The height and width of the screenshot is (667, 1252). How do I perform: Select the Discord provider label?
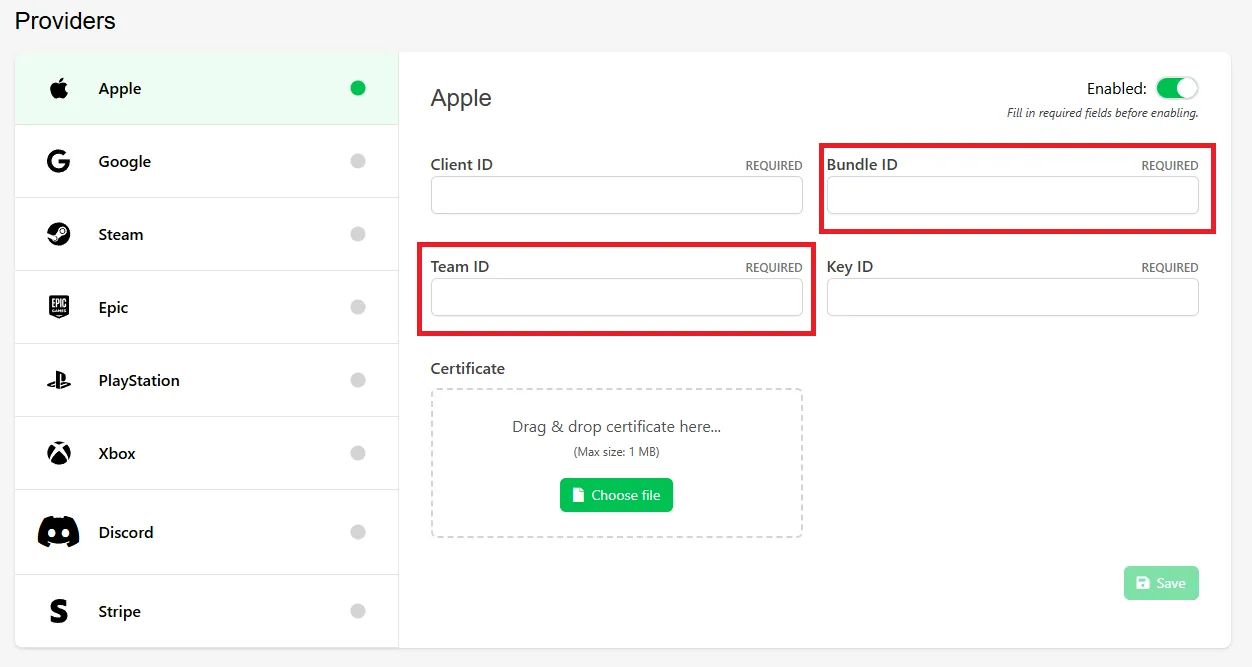click(126, 532)
